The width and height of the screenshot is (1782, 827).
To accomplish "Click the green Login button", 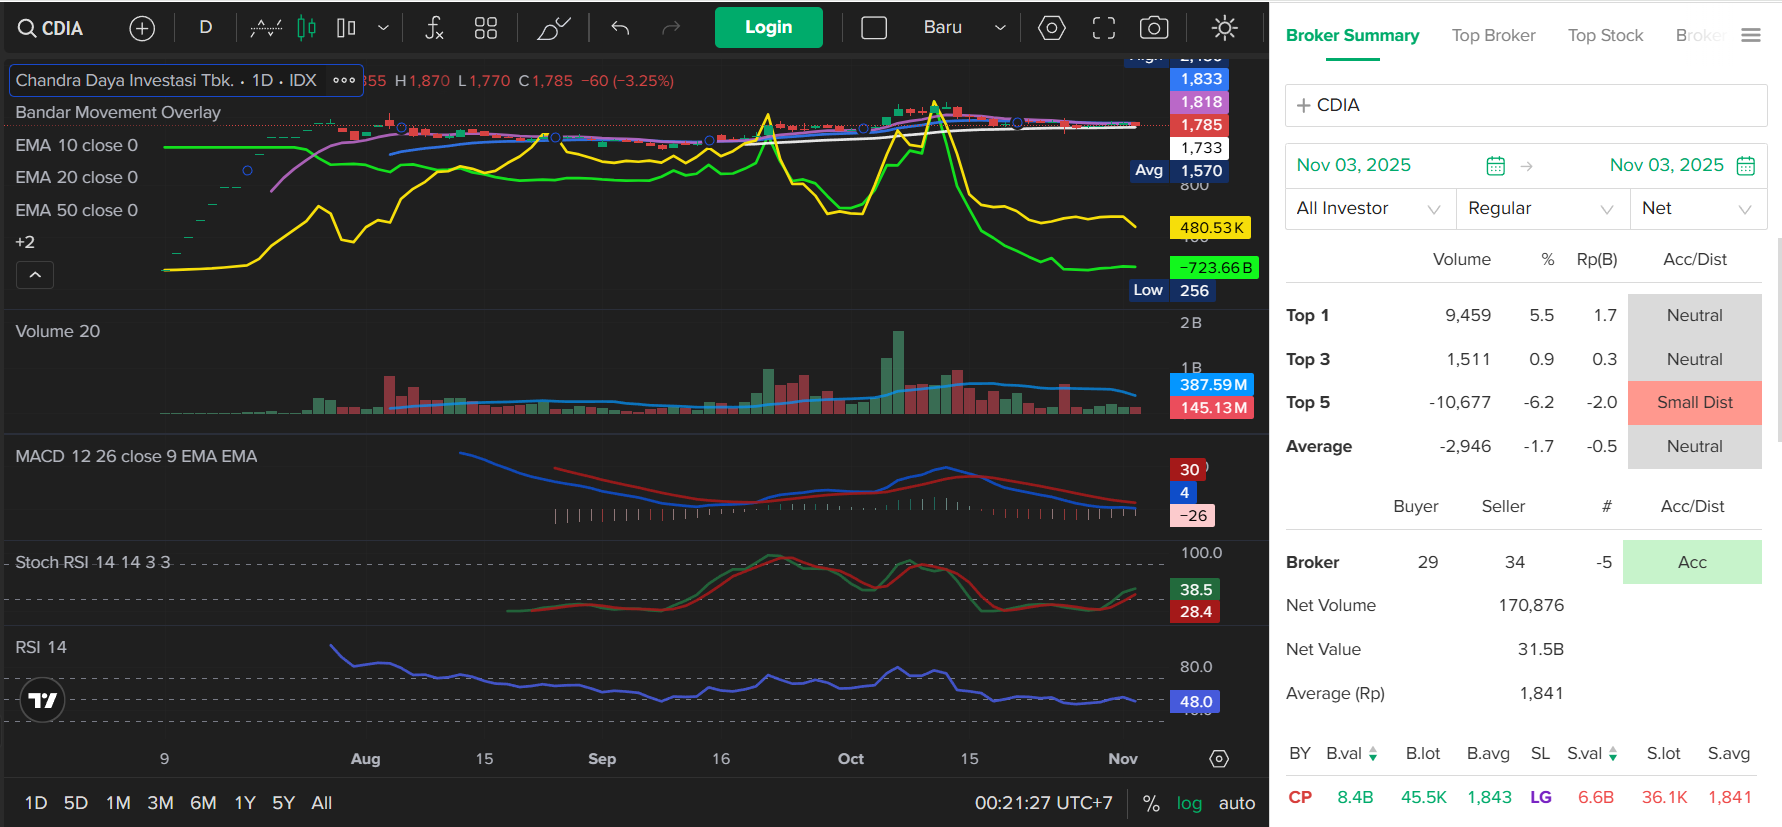I will (768, 28).
